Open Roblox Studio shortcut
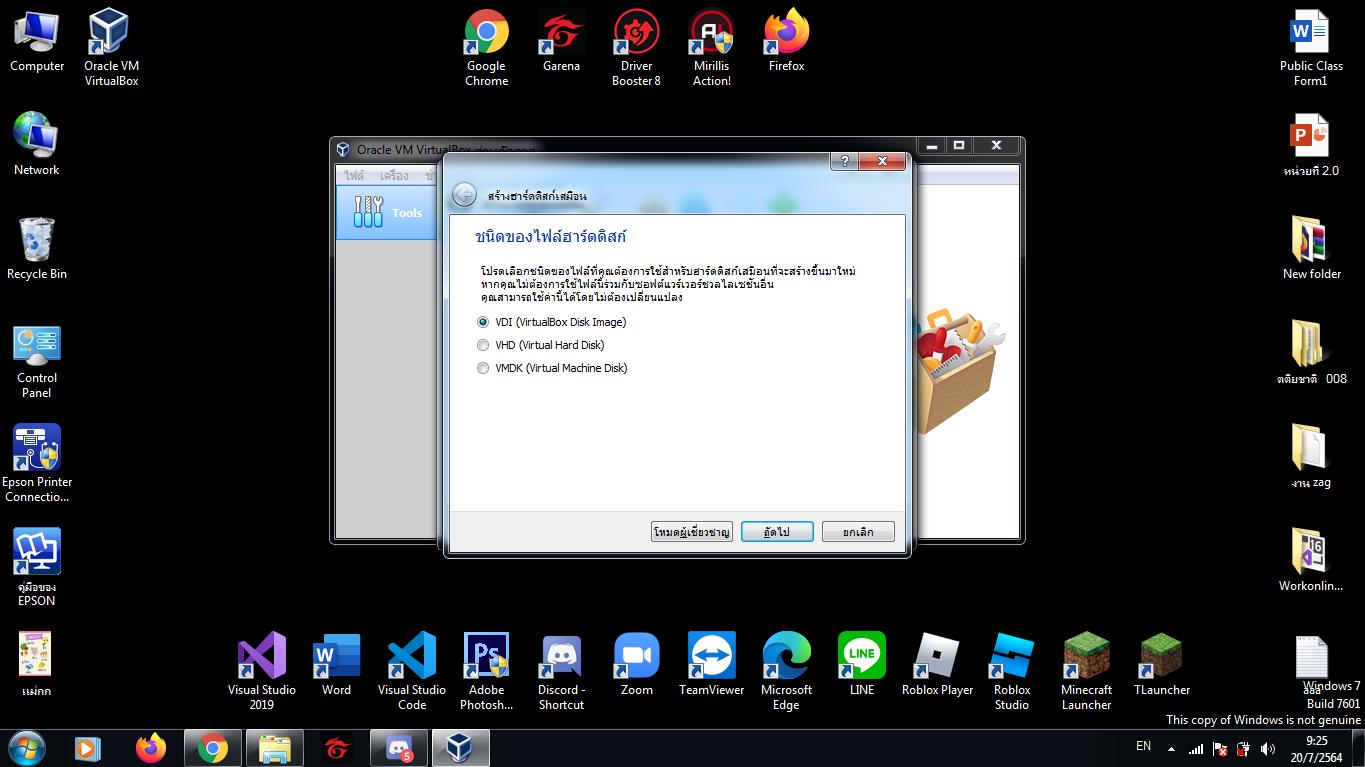 1012,671
